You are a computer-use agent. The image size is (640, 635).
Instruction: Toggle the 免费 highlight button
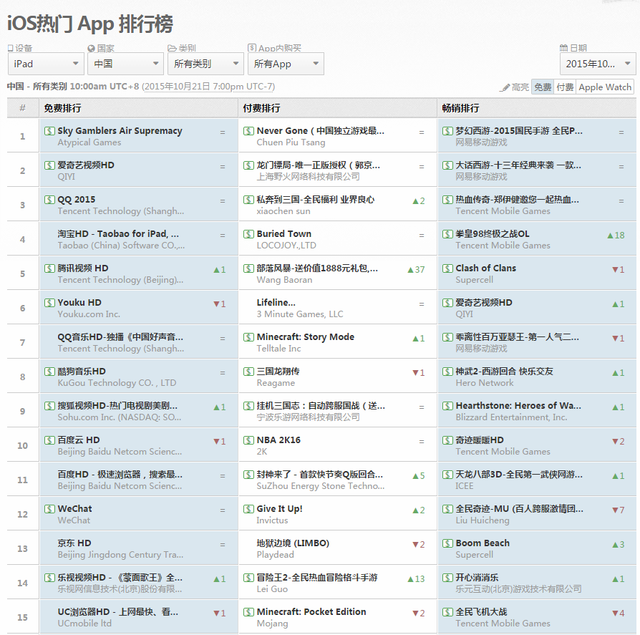pyautogui.click(x=542, y=87)
